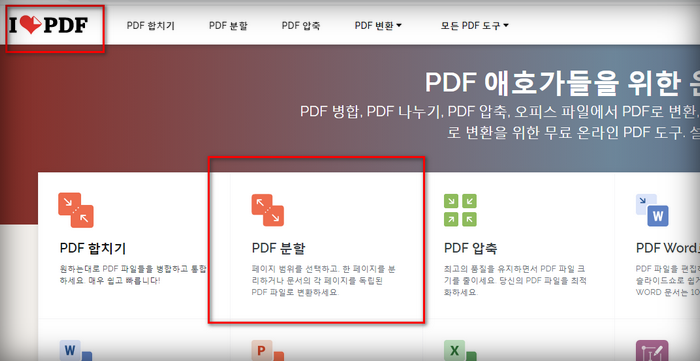The width and height of the screenshot is (700, 361).
Task: Click the PDF 분할 description text
Action: [324, 281]
